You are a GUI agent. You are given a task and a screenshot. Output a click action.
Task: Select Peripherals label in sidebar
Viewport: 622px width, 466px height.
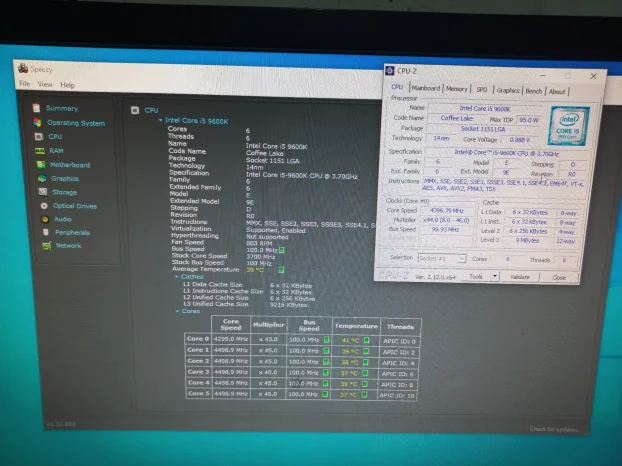pyautogui.click(x=72, y=232)
